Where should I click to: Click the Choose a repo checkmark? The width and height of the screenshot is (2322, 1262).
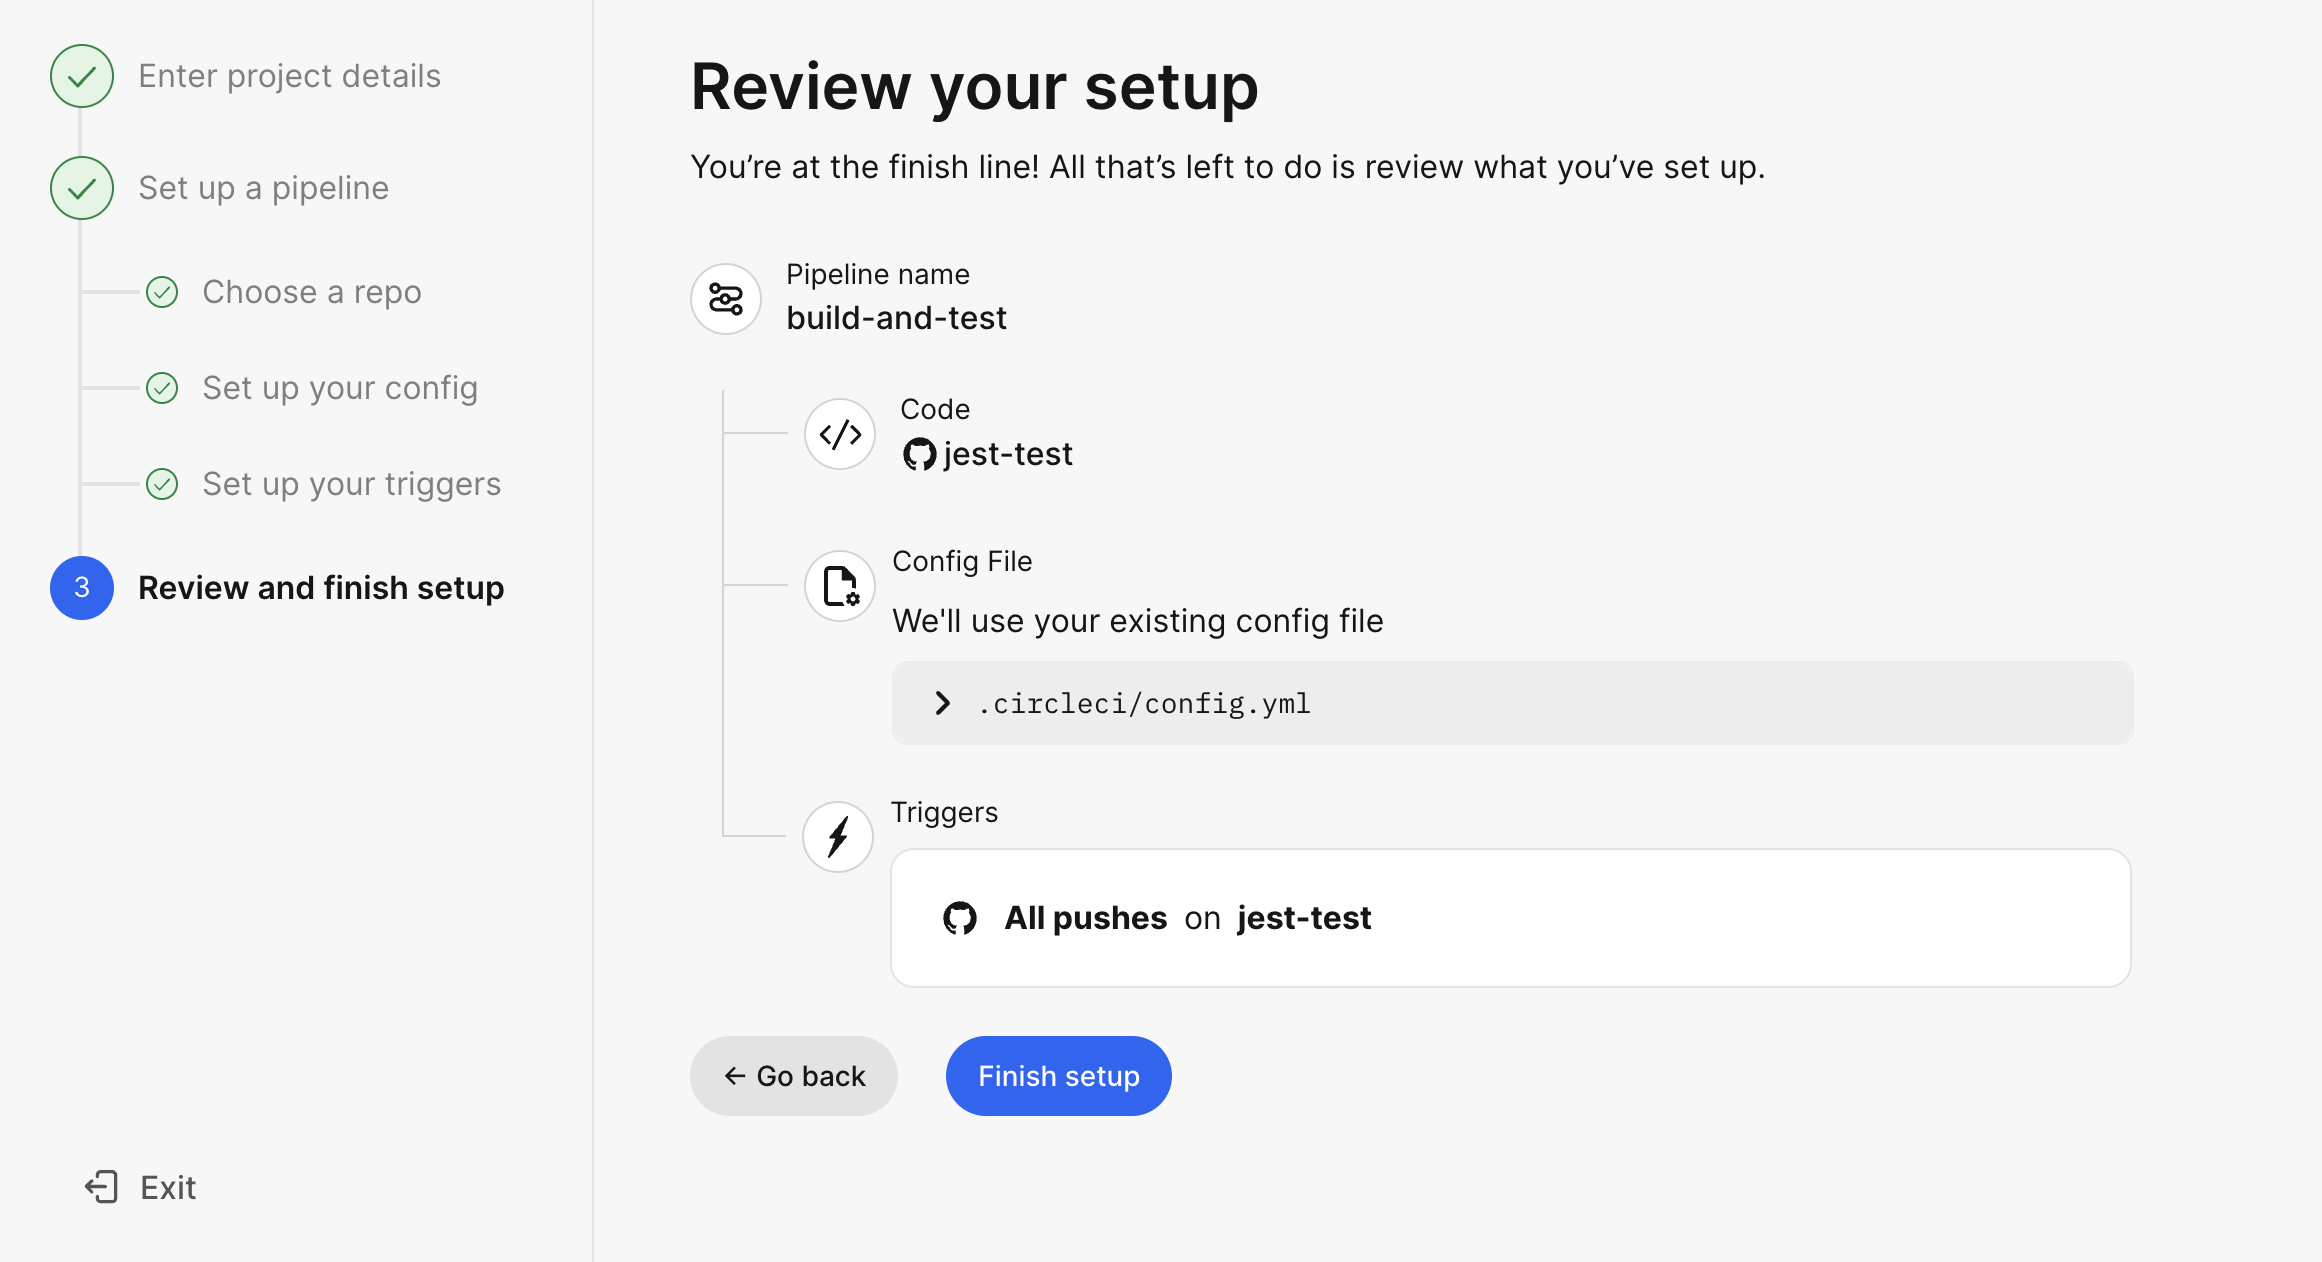click(162, 292)
